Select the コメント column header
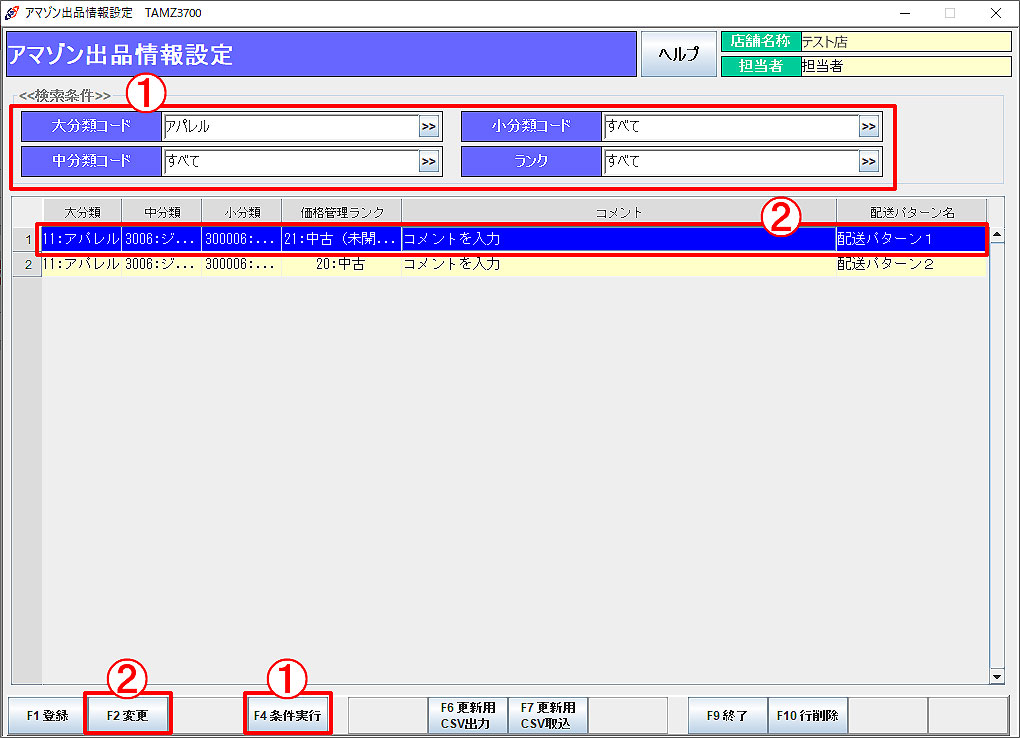This screenshot has width=1020, height=738. 619,212
